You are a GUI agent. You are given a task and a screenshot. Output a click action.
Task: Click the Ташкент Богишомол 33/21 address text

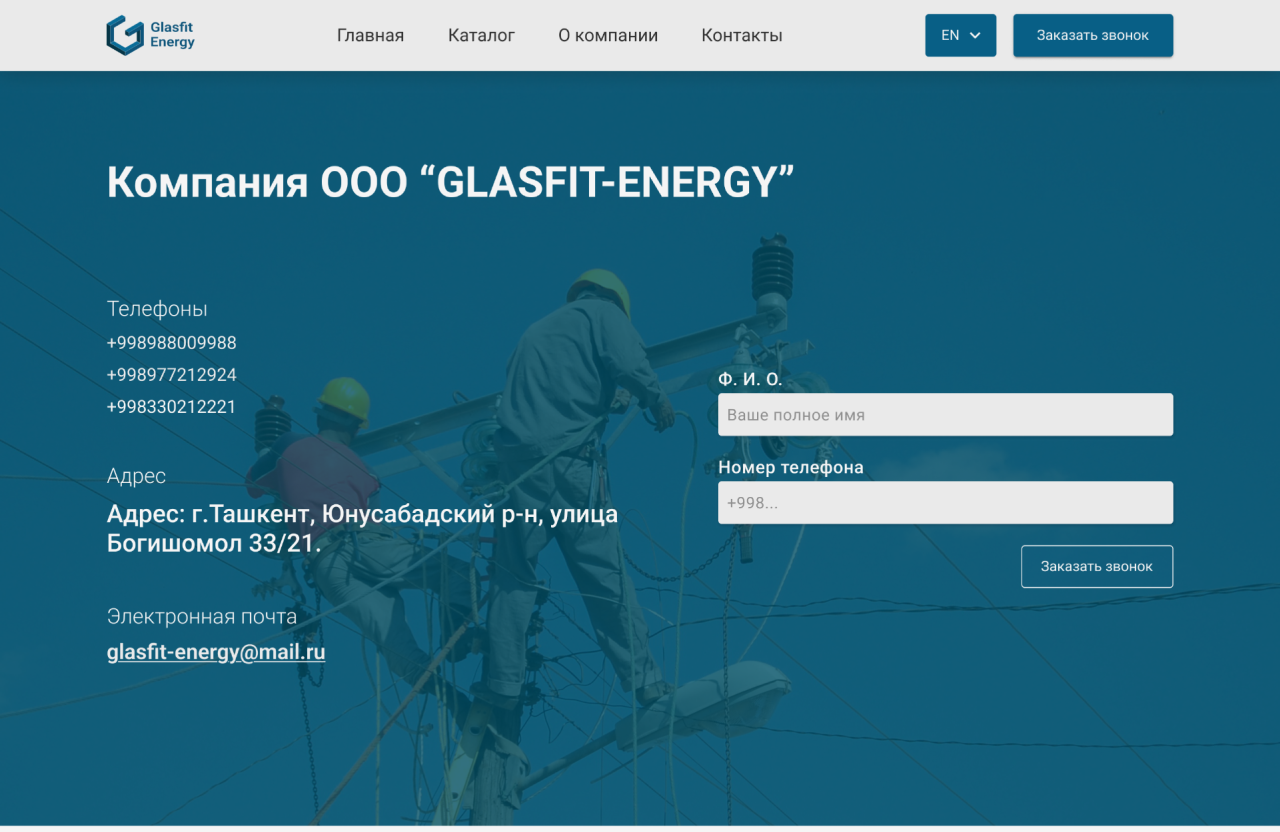pyautogui.click(x=362, y=529)
